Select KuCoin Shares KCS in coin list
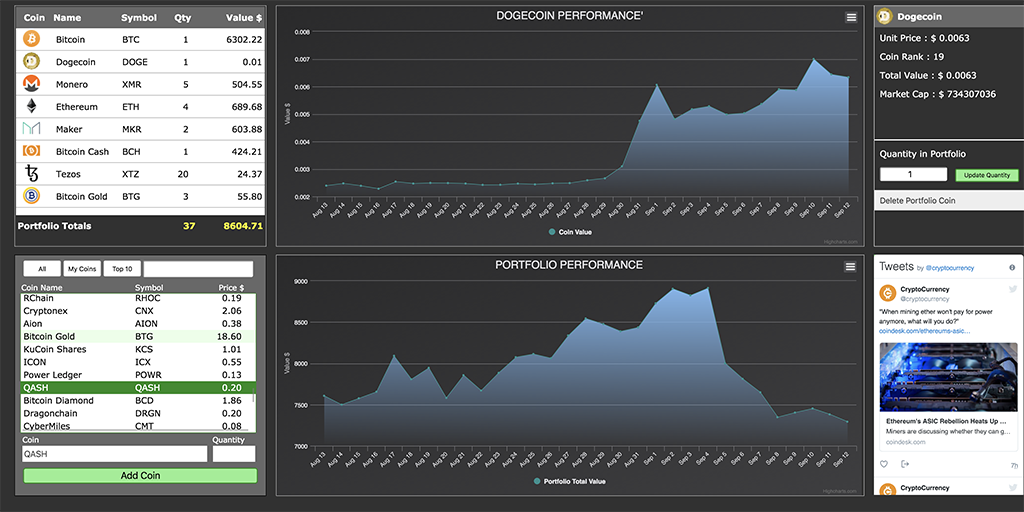 (x=136, y=349)
